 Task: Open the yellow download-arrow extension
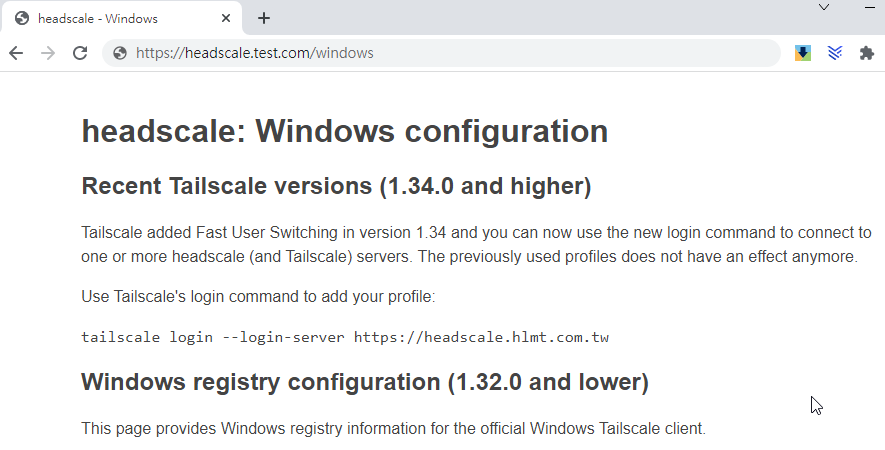[803, 53]
